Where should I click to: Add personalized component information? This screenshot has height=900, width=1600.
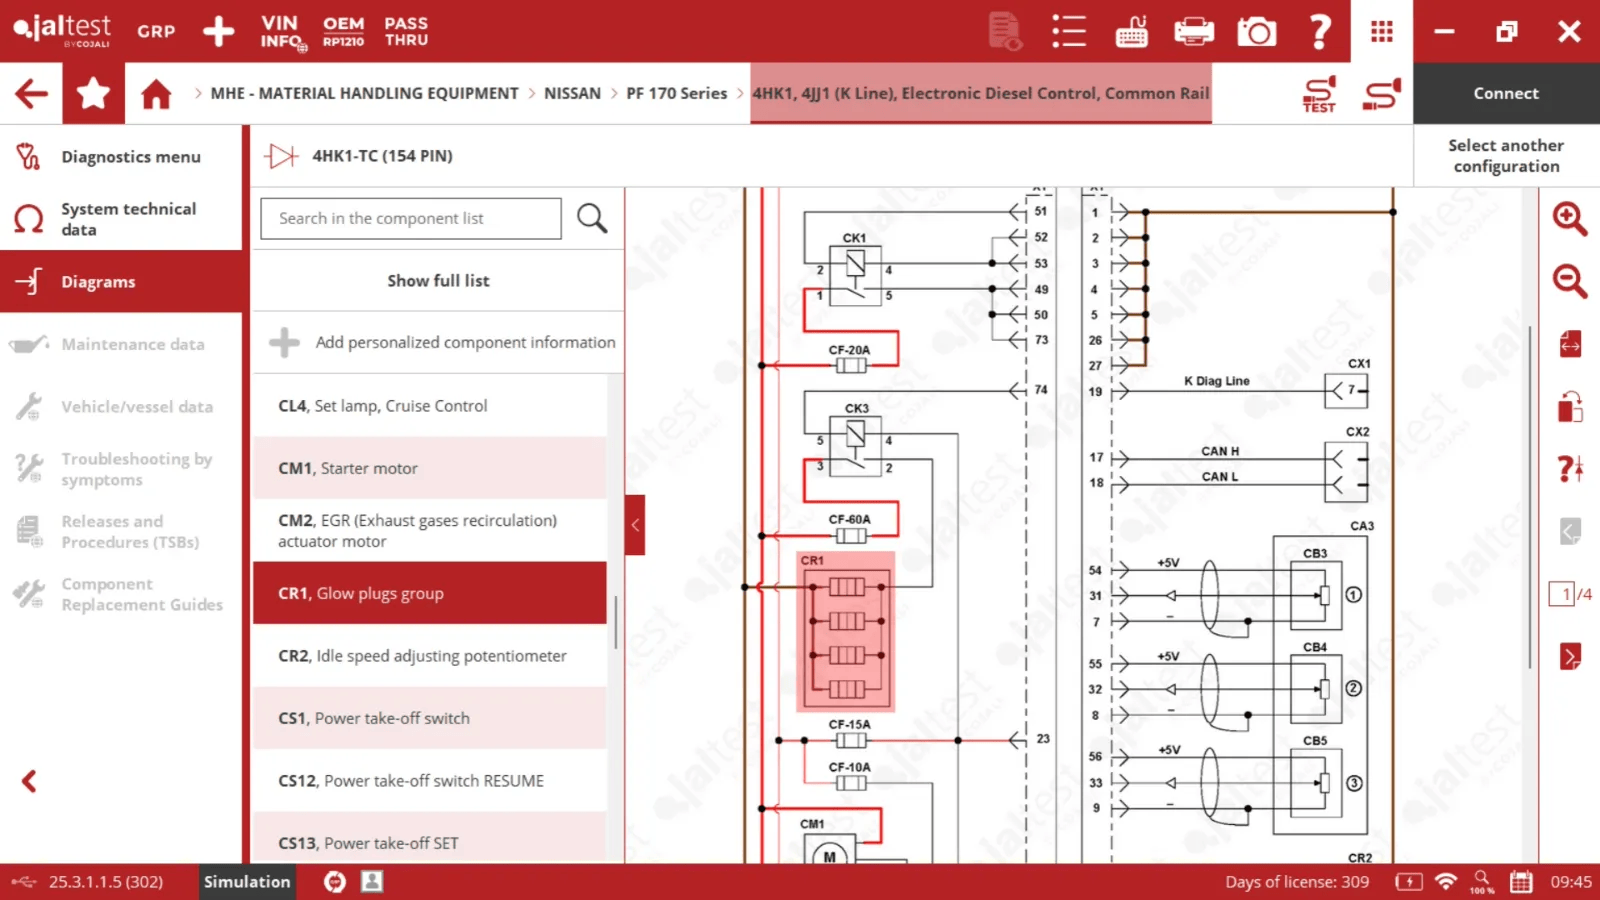(x=438, y=342)
